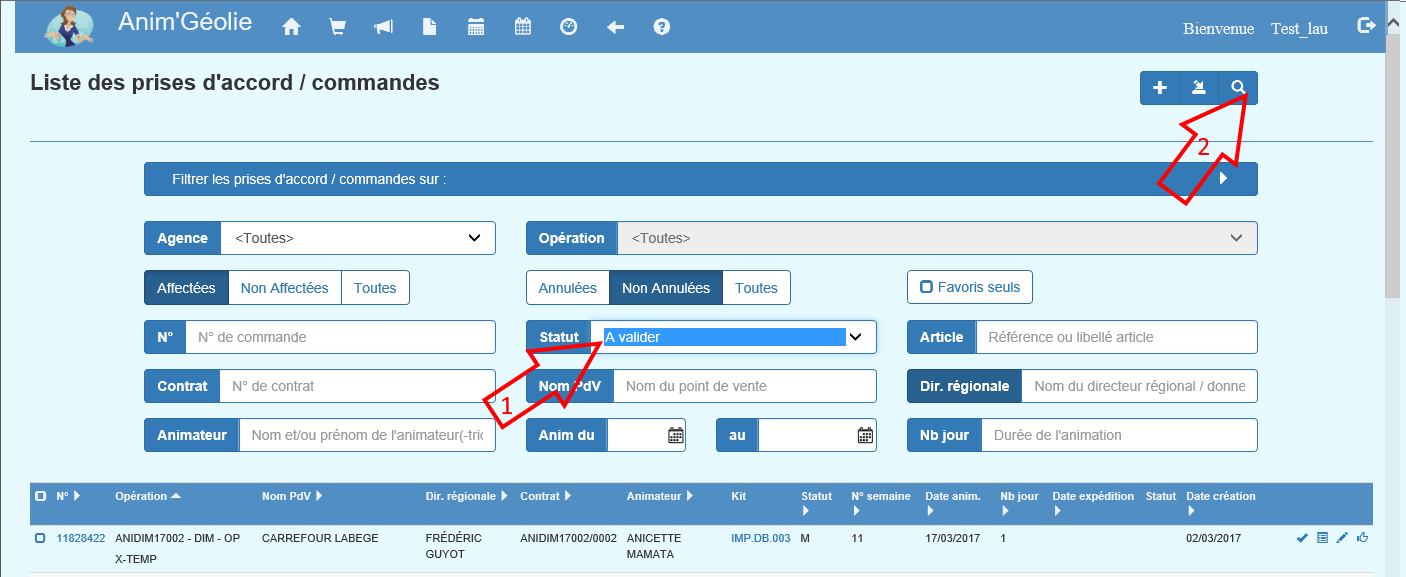Viewport: 1406px width, 577px height.
Task: Go to the Home page icon
Action: 292,28
